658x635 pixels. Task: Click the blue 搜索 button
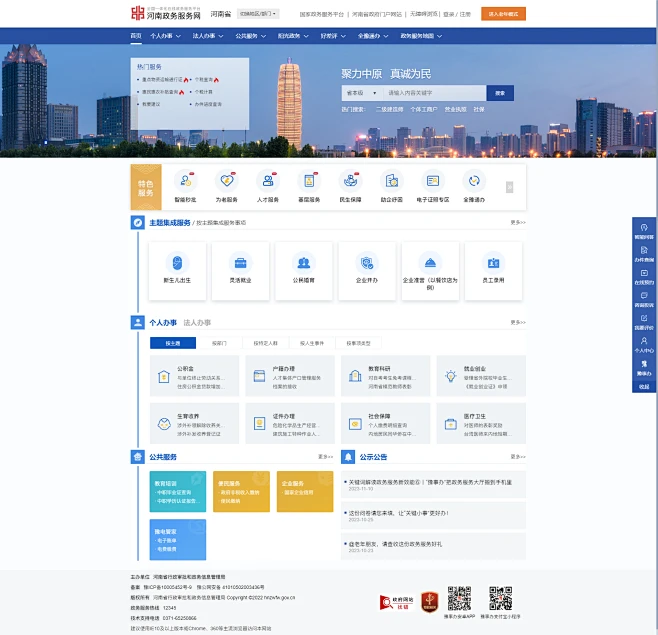click(501, 93)
